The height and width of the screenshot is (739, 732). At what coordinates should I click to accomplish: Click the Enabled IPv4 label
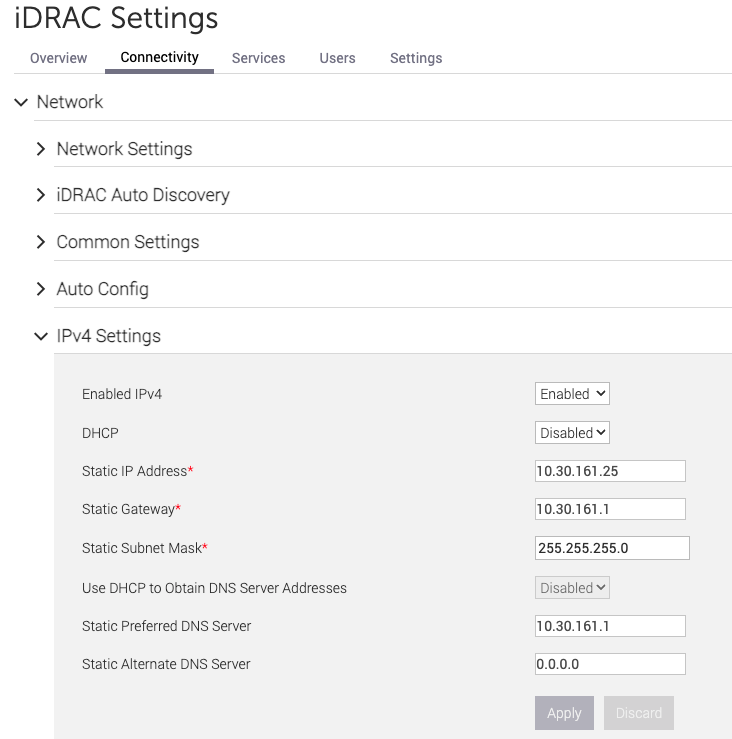coord(122,394)
